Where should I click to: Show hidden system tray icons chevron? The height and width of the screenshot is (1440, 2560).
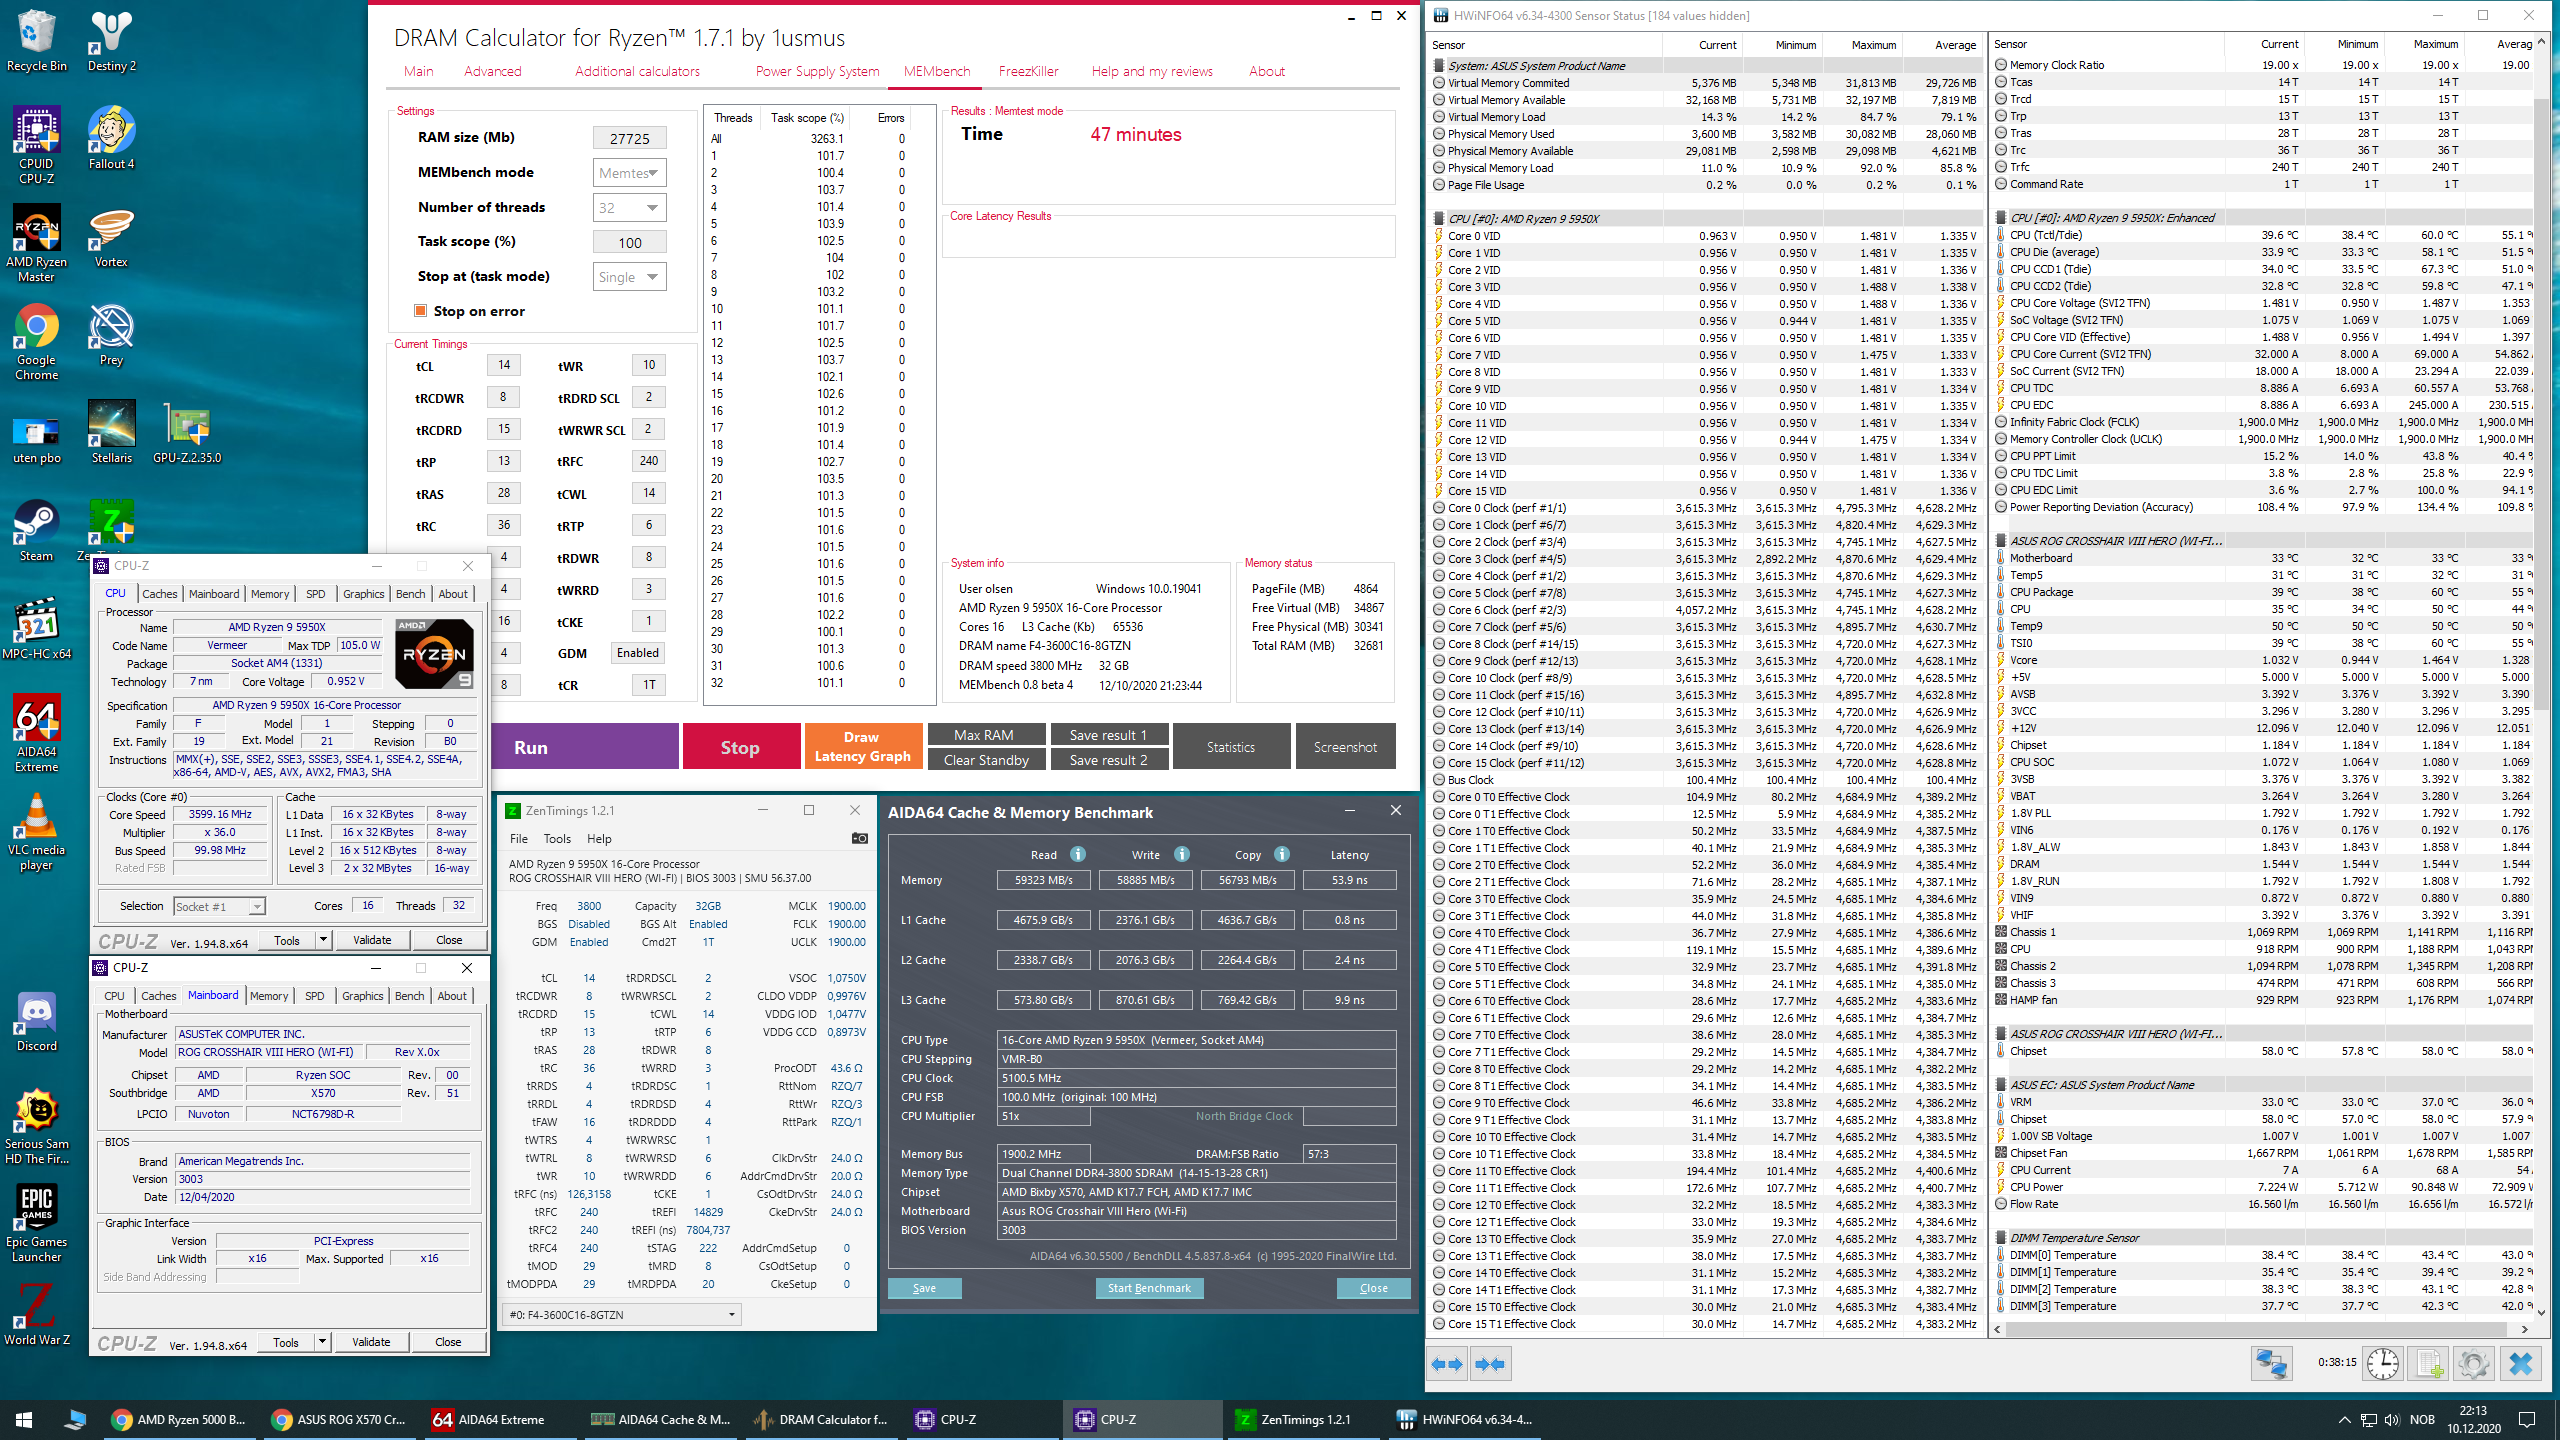tap(2344, 1419)
